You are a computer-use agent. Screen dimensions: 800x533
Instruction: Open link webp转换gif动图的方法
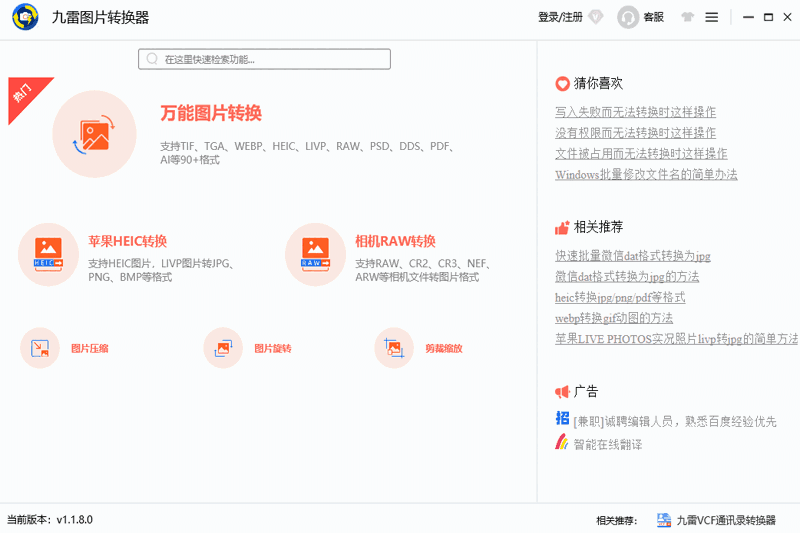point(614,318)
